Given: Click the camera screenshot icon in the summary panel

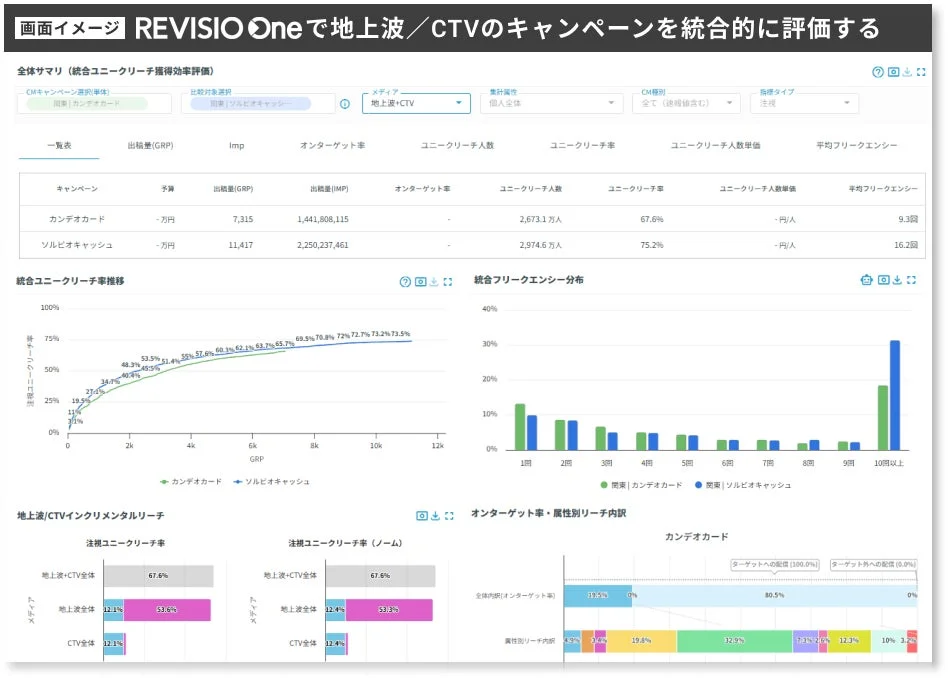Looking at the screenshot, I should pyautogui.click(x=894, y=72).
